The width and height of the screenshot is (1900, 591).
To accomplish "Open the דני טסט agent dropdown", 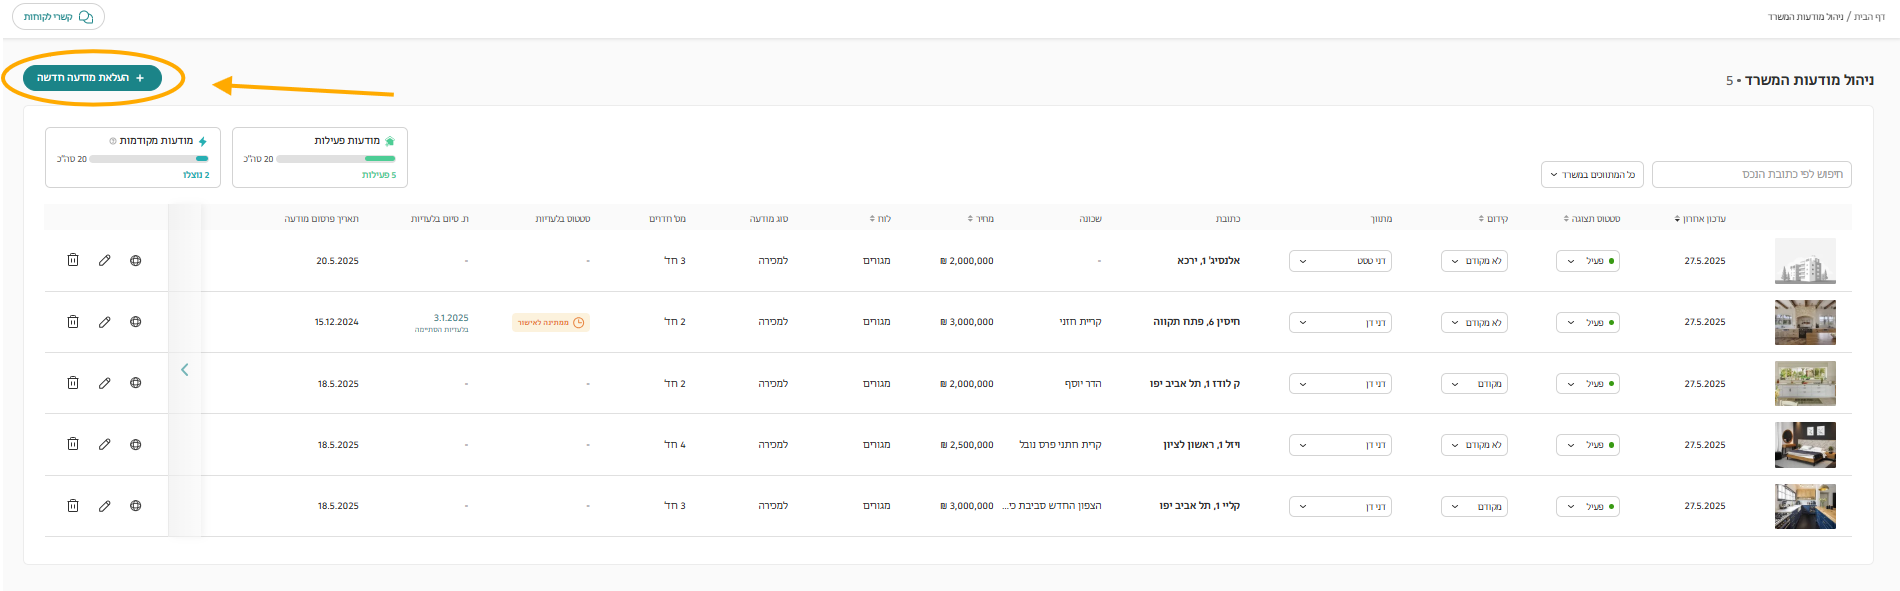I will pyautogui.click(x=1340, y=261).
